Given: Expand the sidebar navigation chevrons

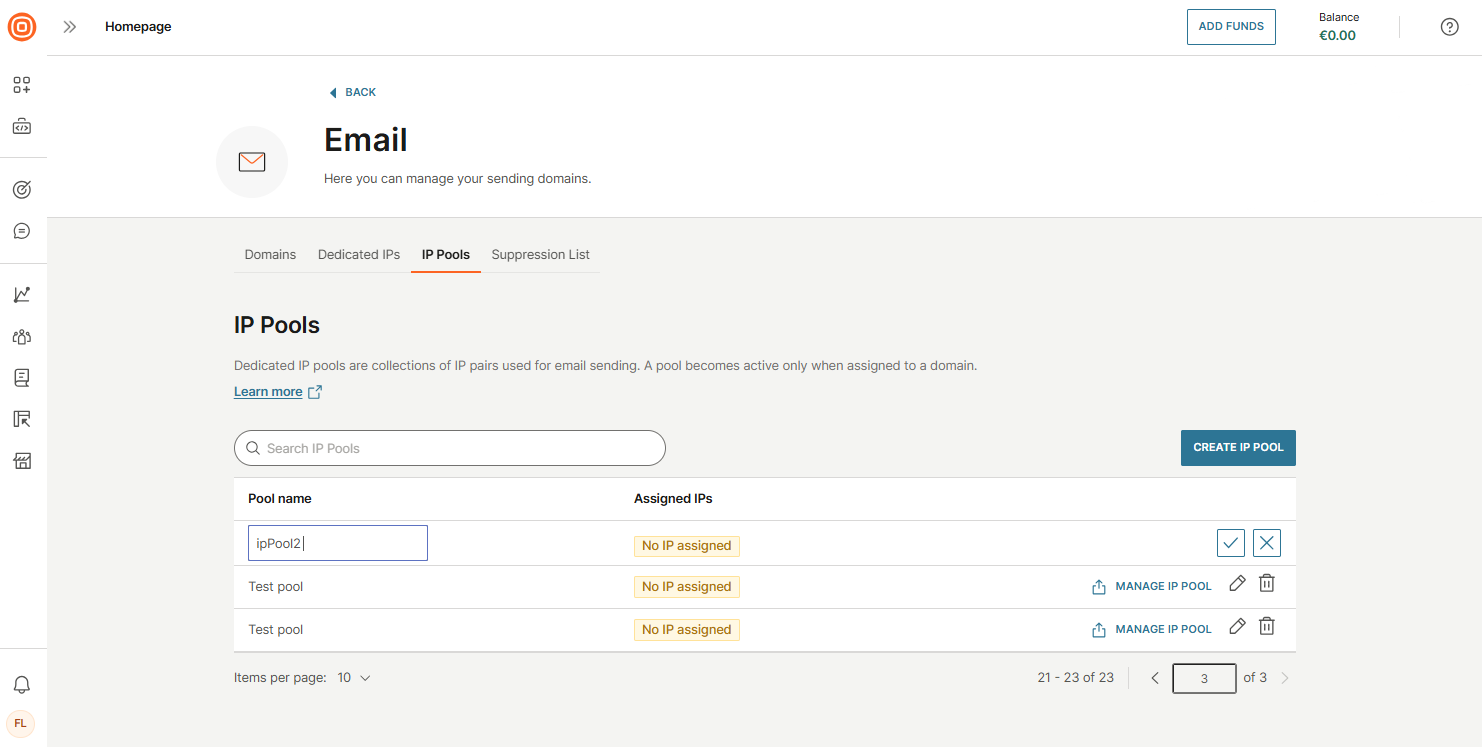Looking at the screenshot, I should (69, 27).
